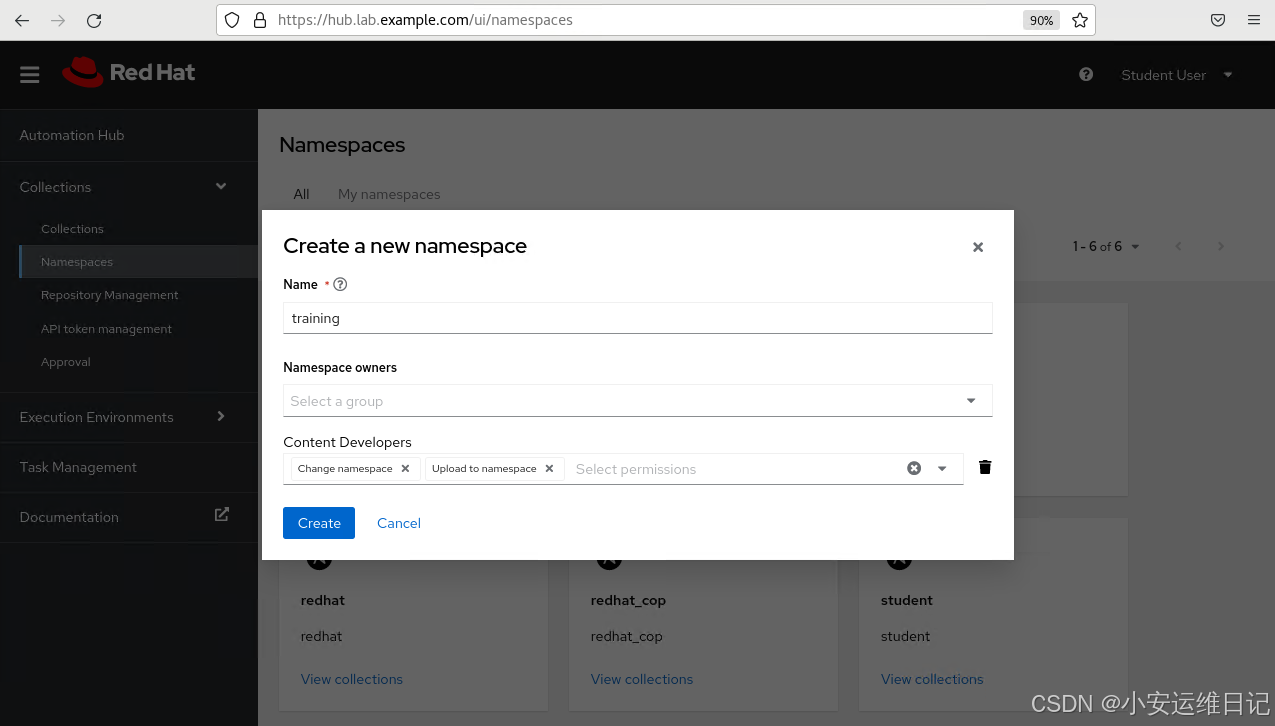1275x726 pixels.
Task: View collections for student namespace
Action: coord(932,679)
